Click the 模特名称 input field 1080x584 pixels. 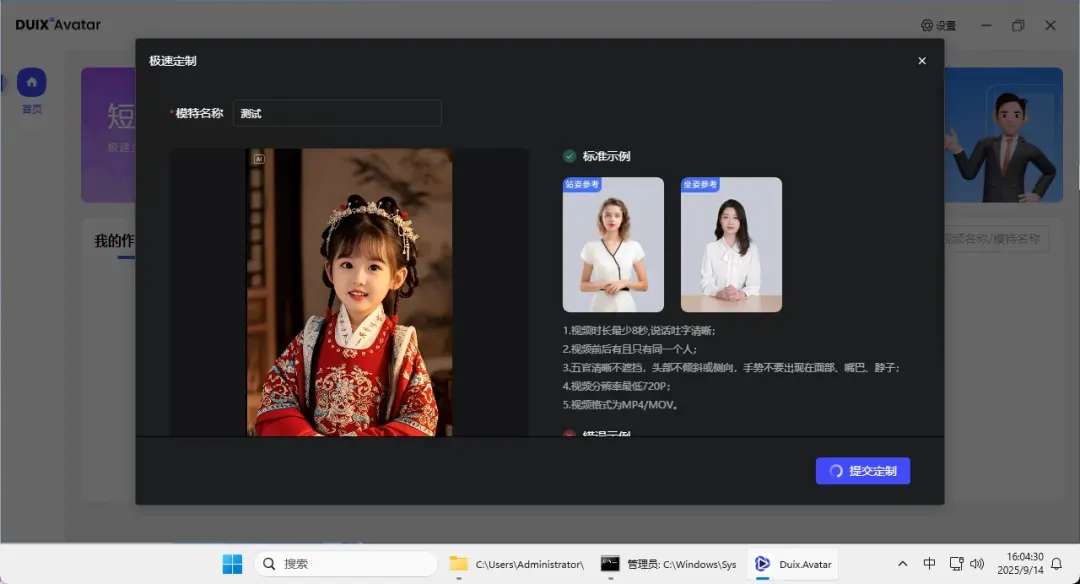(x=337, y=114)
